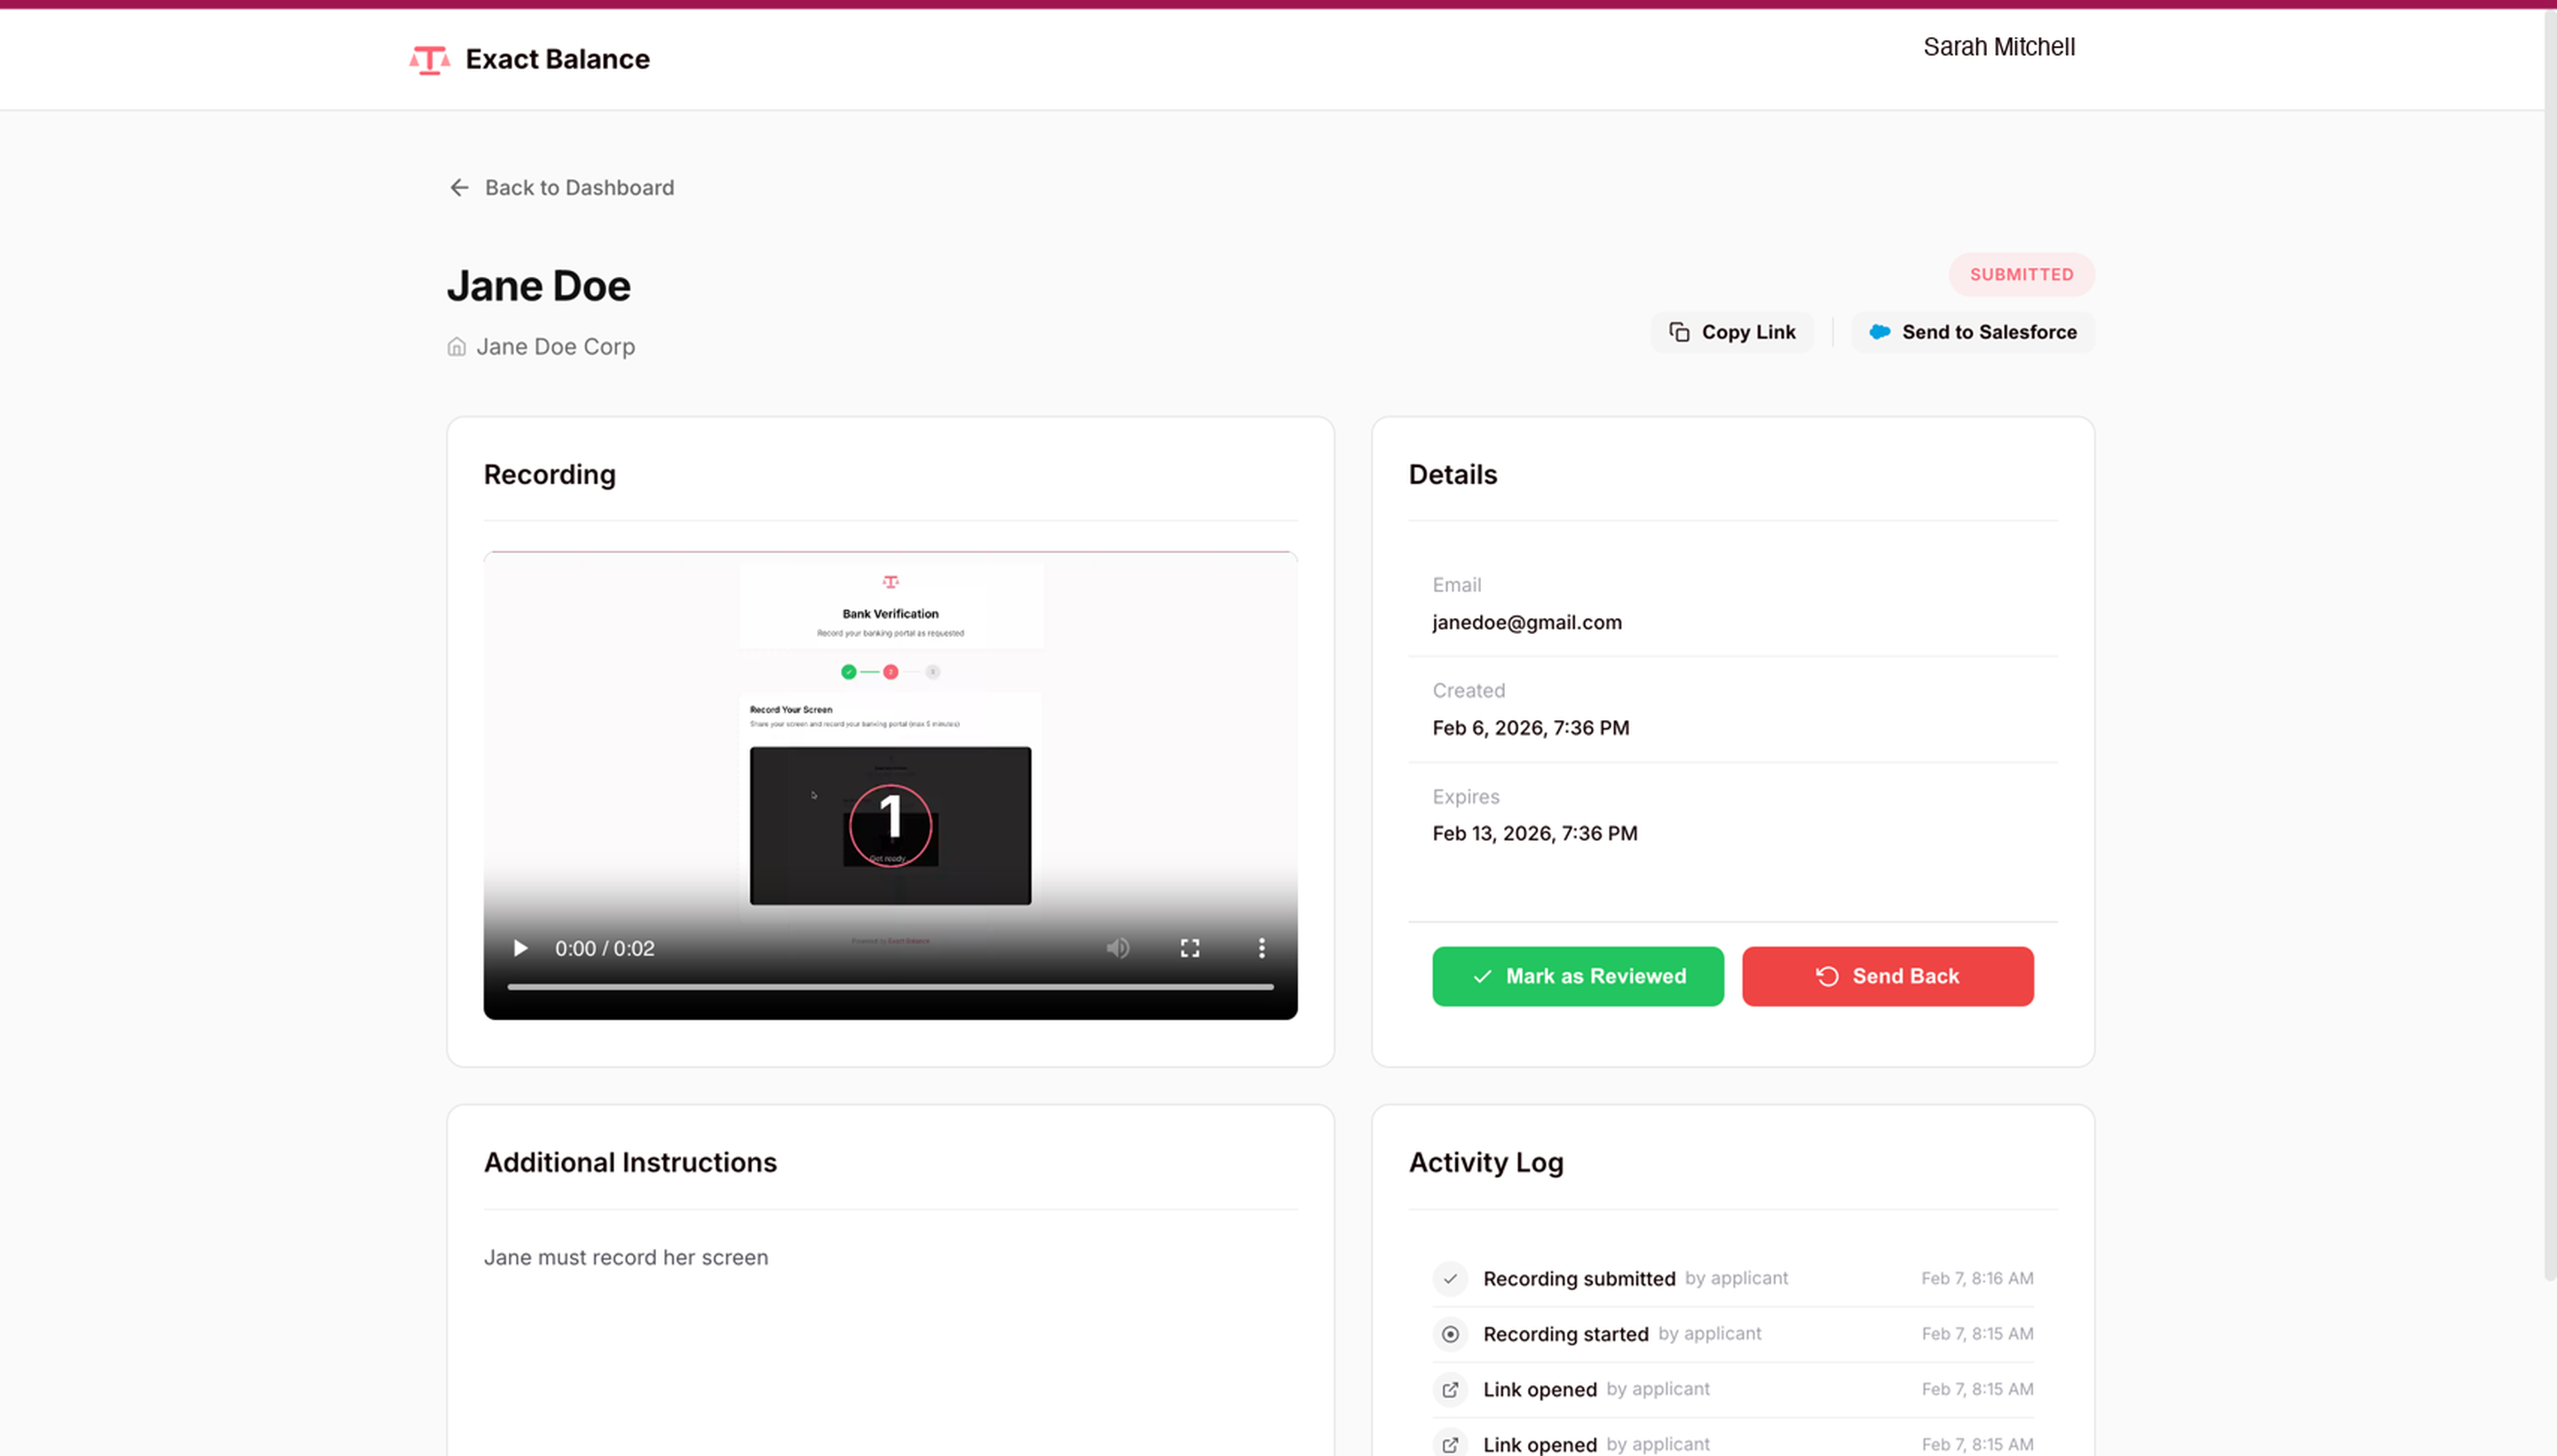Click the external link icon beside Link opened
This screenshot has width=2557, height=1456.
point(1450,1389)
